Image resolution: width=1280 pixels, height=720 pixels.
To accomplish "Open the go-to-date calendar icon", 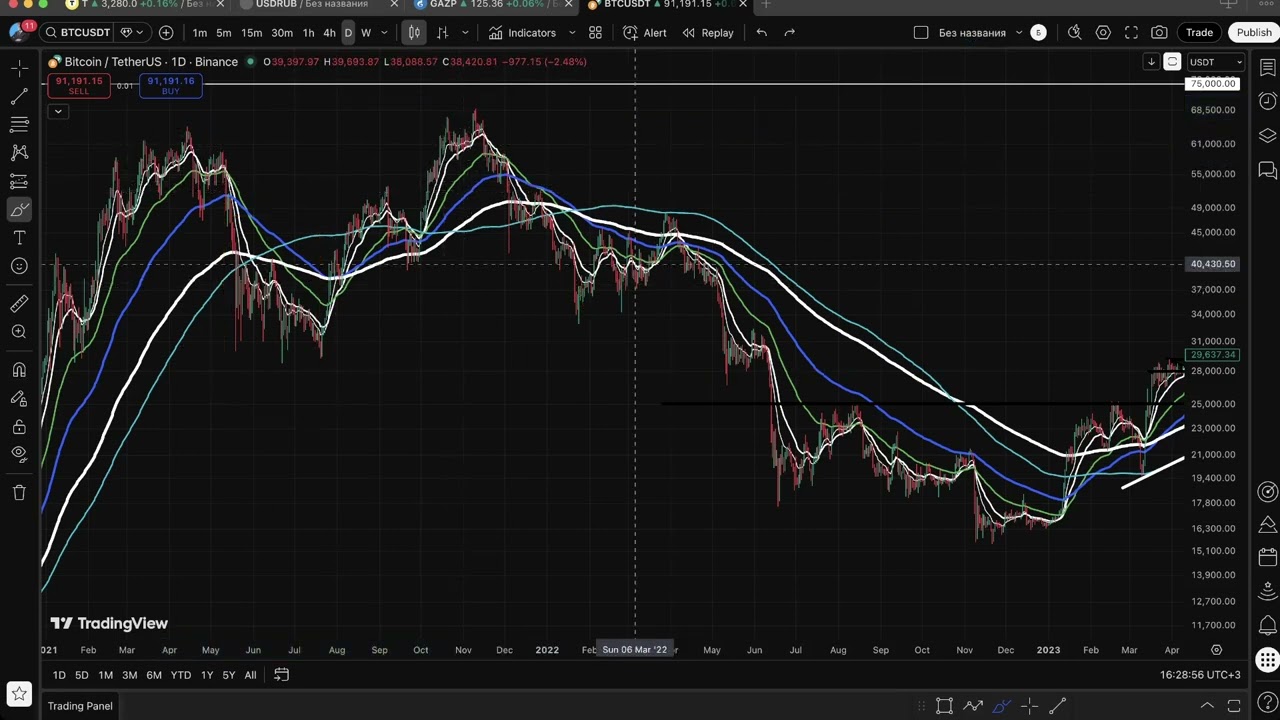I will point(282,675).
